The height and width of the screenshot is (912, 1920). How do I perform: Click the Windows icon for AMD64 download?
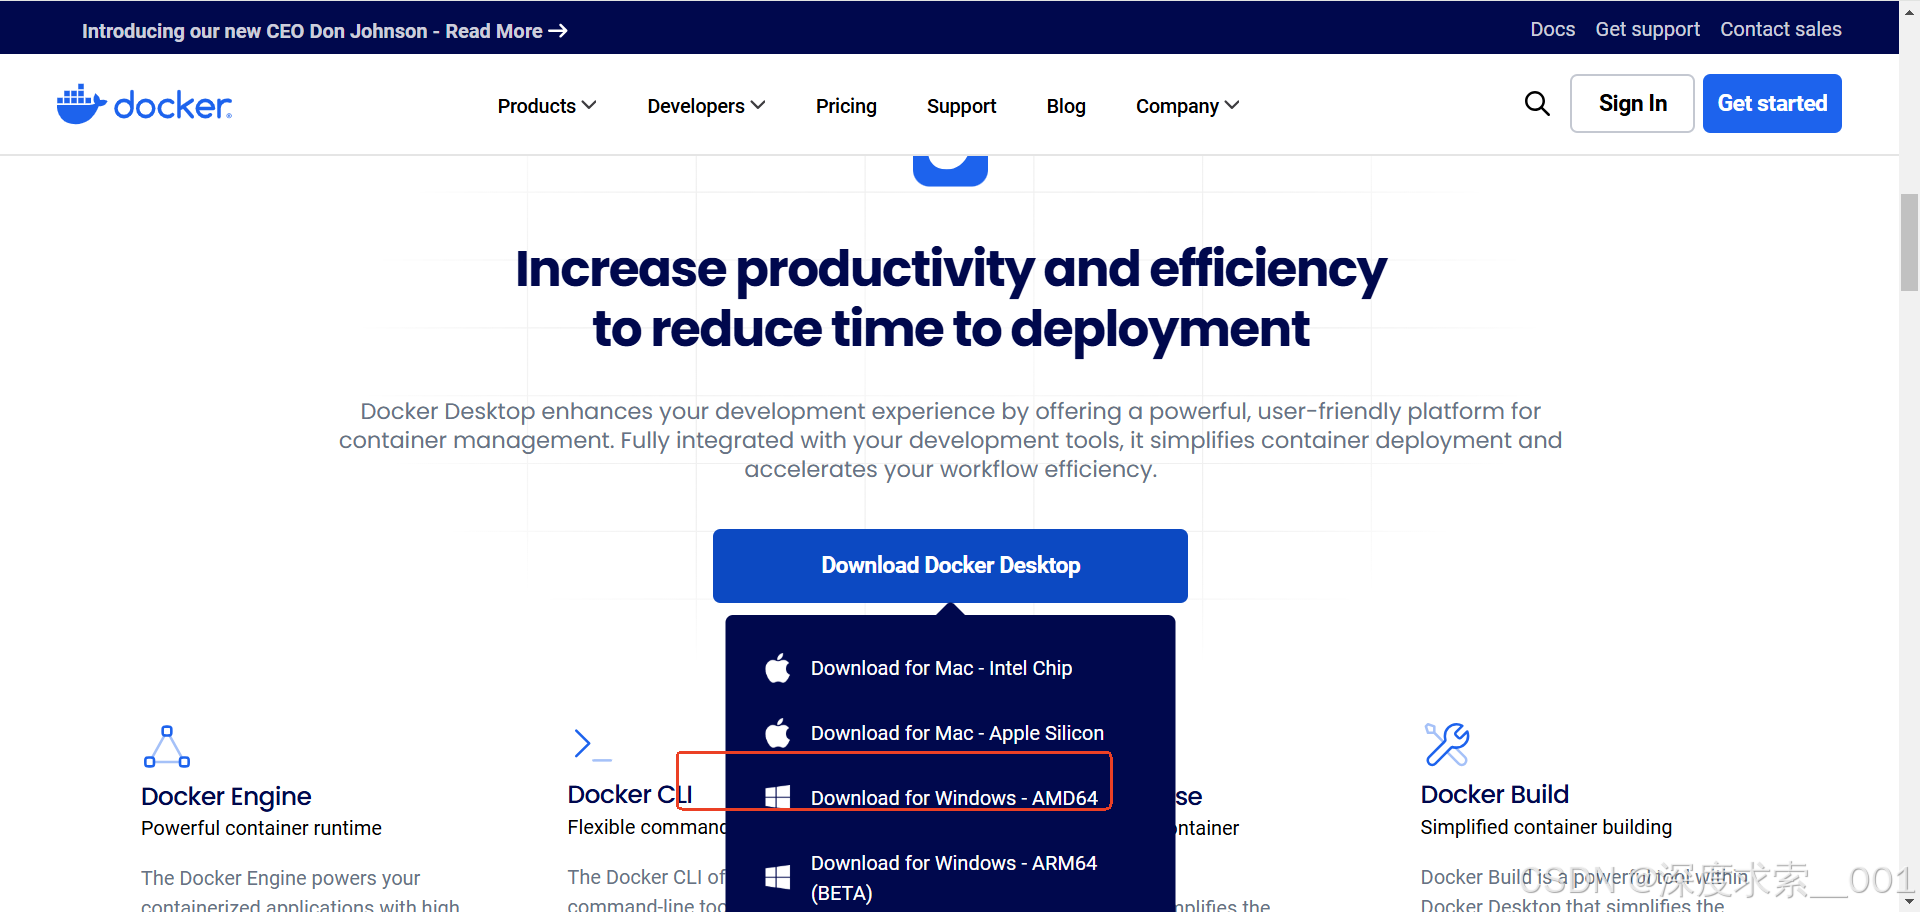[778, 797]
